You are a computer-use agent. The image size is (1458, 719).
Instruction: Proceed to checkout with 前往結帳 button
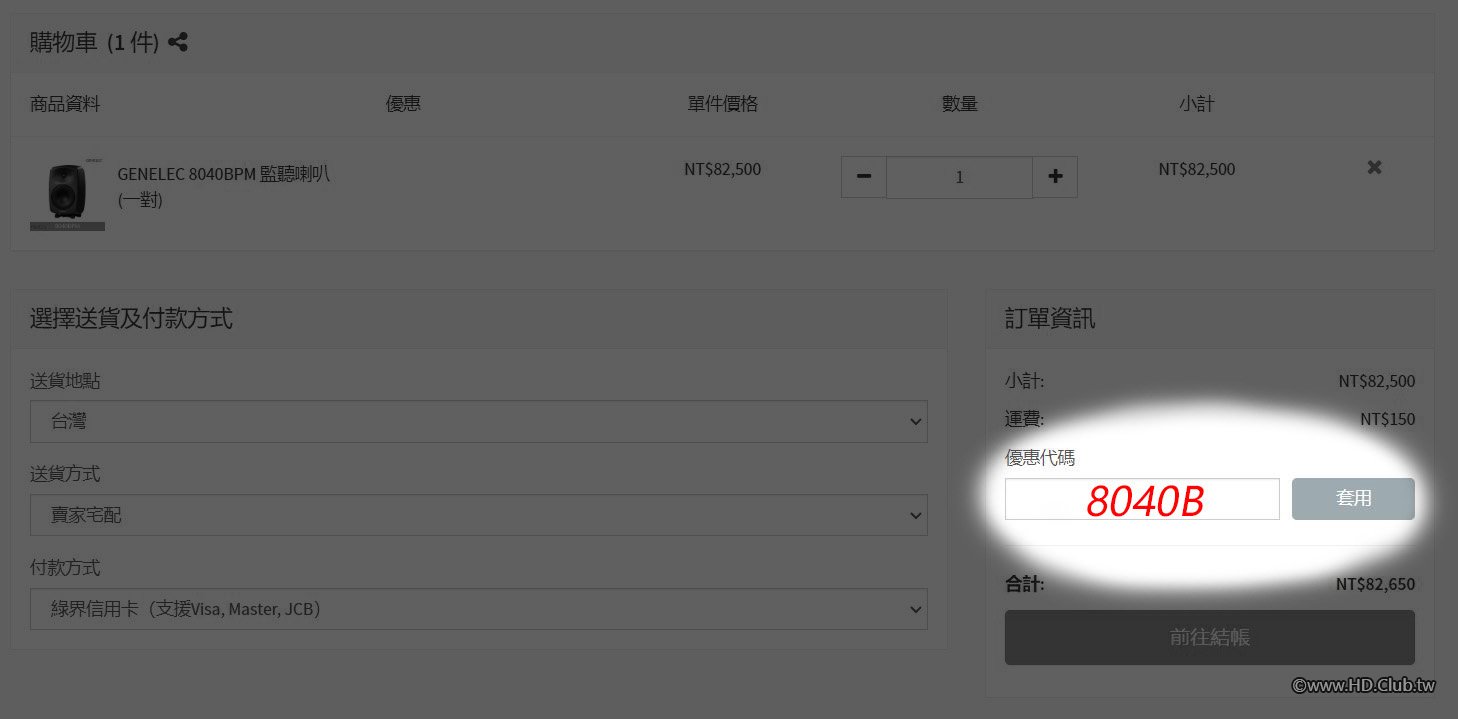point(1210,637)
